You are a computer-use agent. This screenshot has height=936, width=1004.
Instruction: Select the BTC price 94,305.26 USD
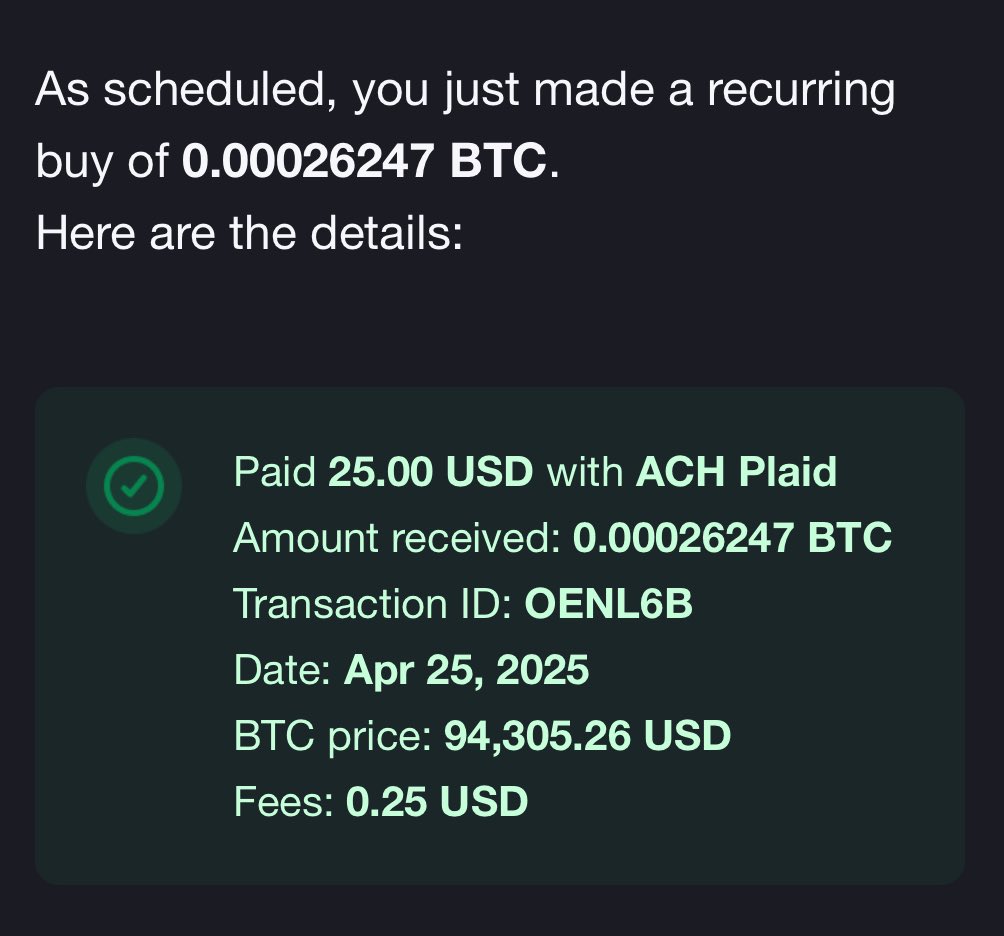pos(587,736)
